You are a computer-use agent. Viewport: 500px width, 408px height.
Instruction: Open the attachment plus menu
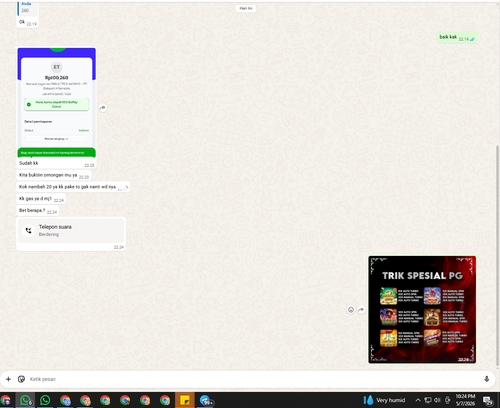8,379
